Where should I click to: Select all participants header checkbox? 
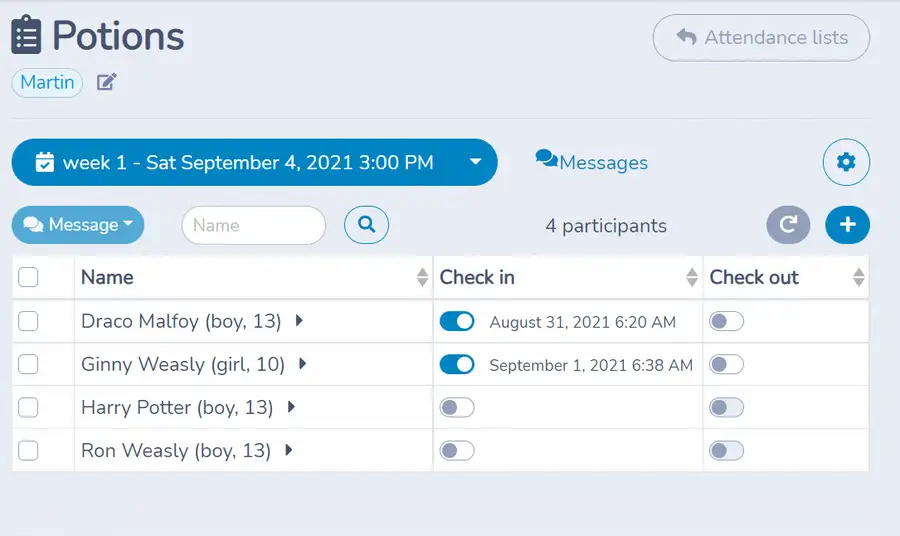point(28,277)
